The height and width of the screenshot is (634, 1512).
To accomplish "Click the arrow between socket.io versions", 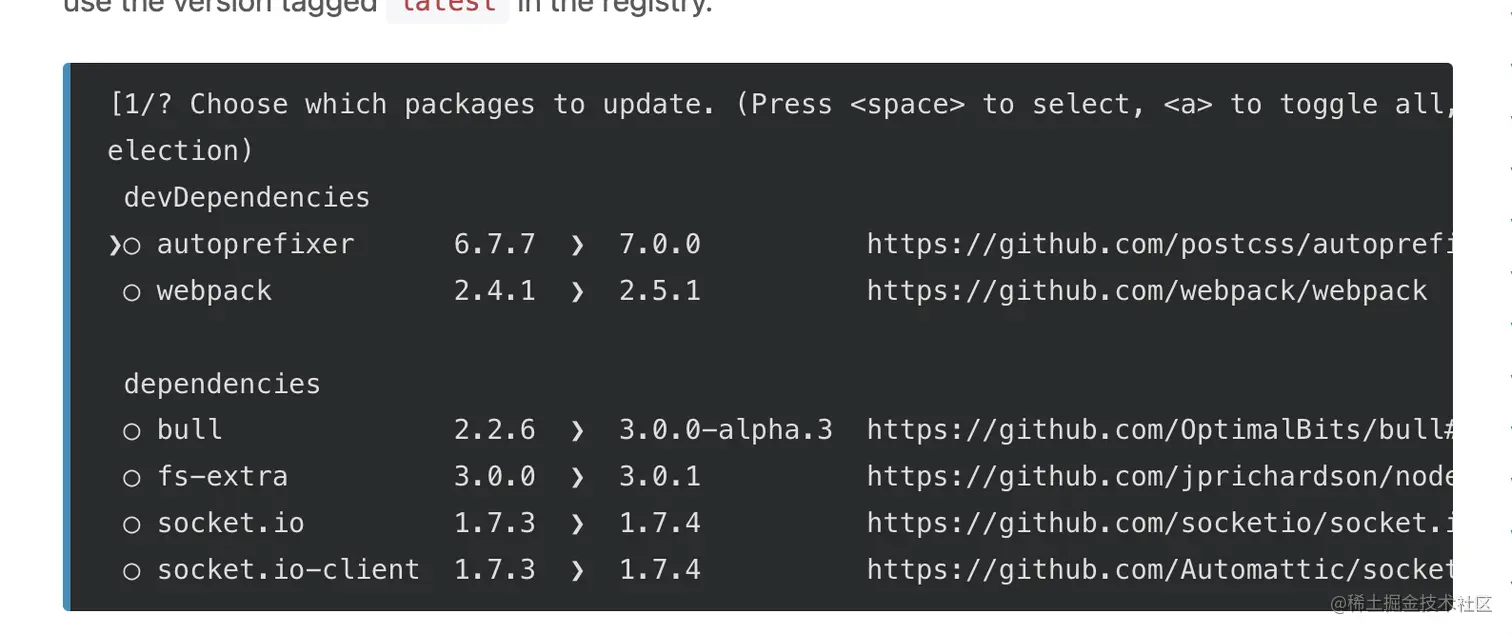I will [x=577, y=524].
